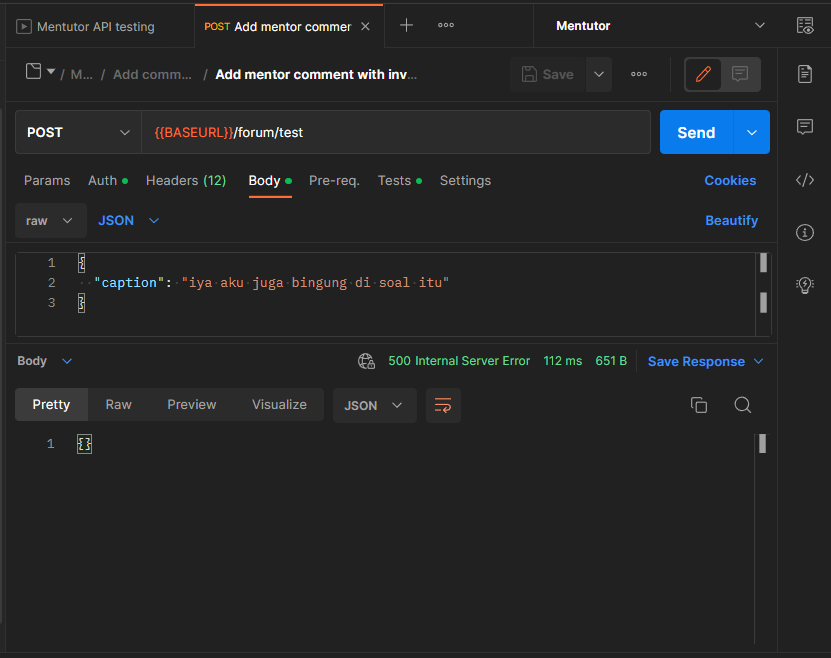View the request Info panel

click(805, 232)
